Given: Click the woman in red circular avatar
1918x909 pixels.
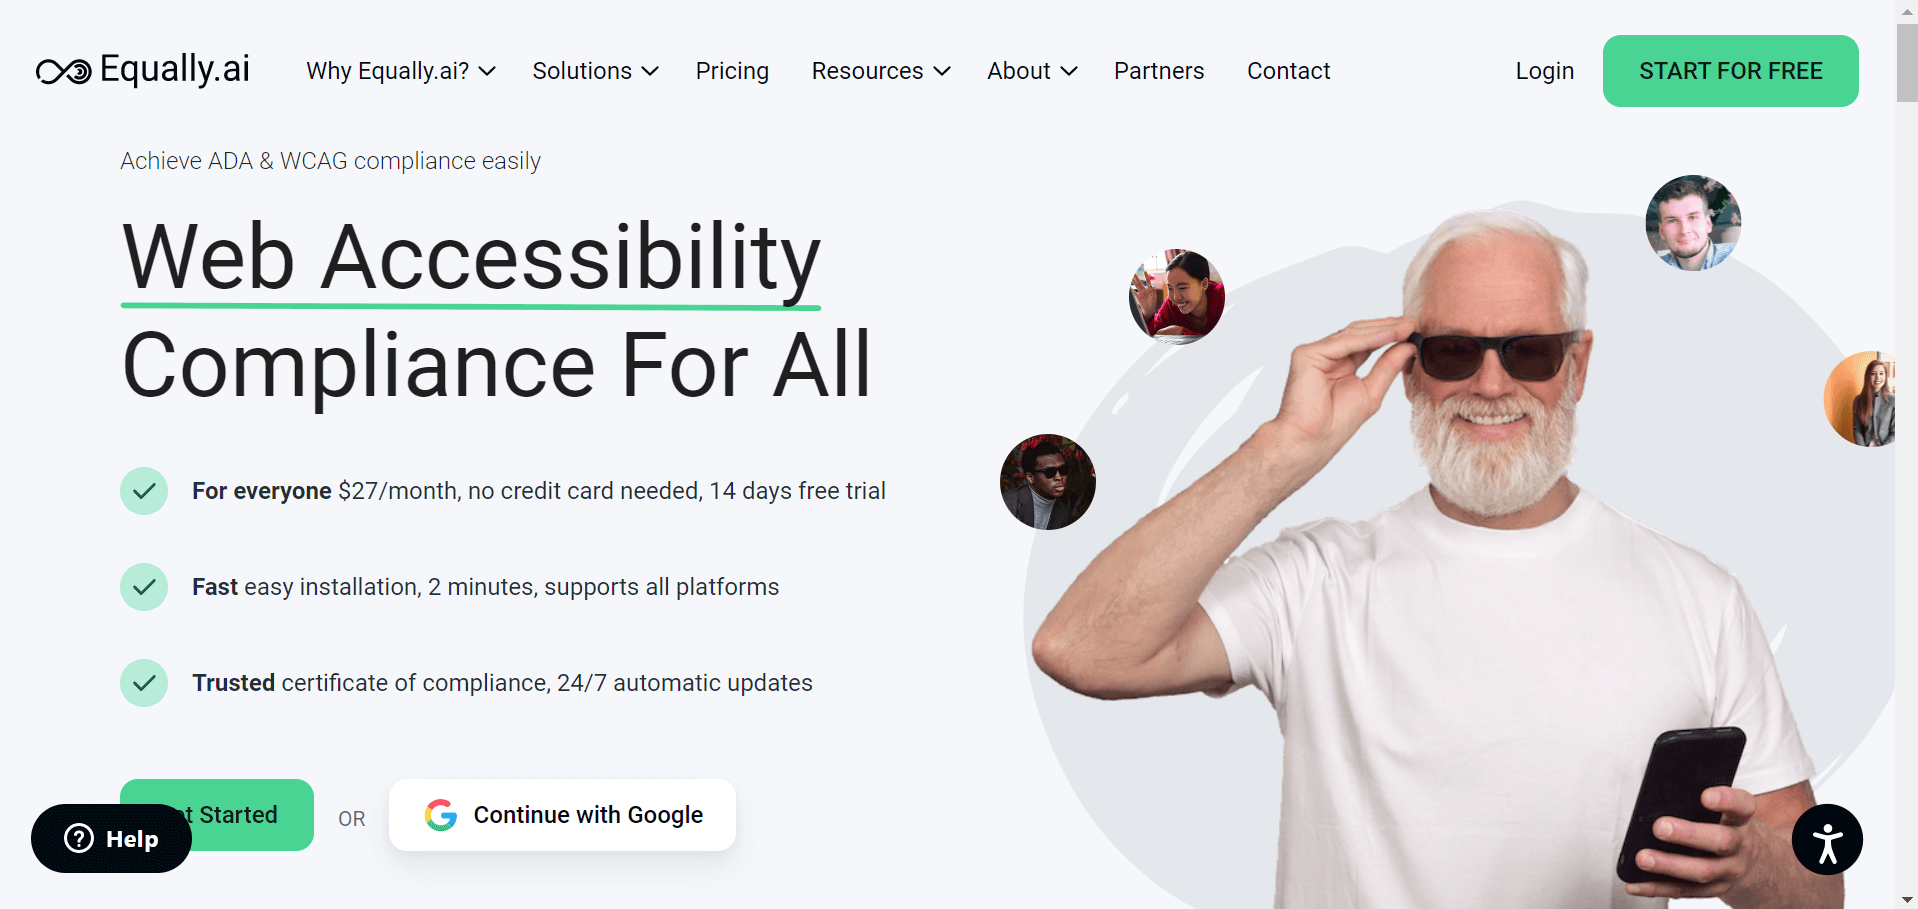Looking at the screenshot, I should [x=1177, y=297].
